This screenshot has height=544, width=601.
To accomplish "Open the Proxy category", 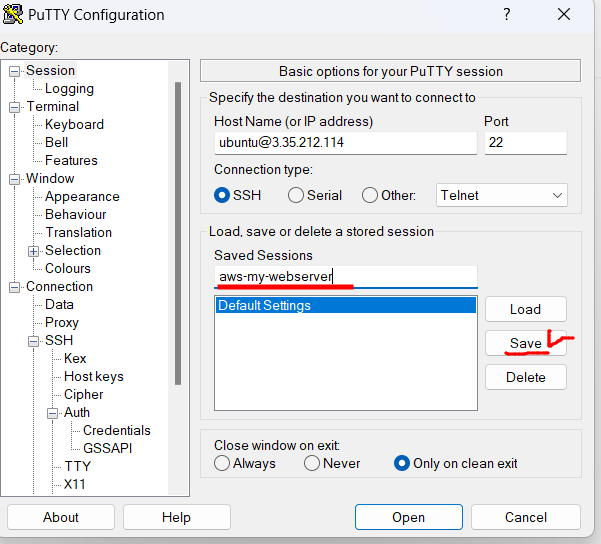I will 62,323.
